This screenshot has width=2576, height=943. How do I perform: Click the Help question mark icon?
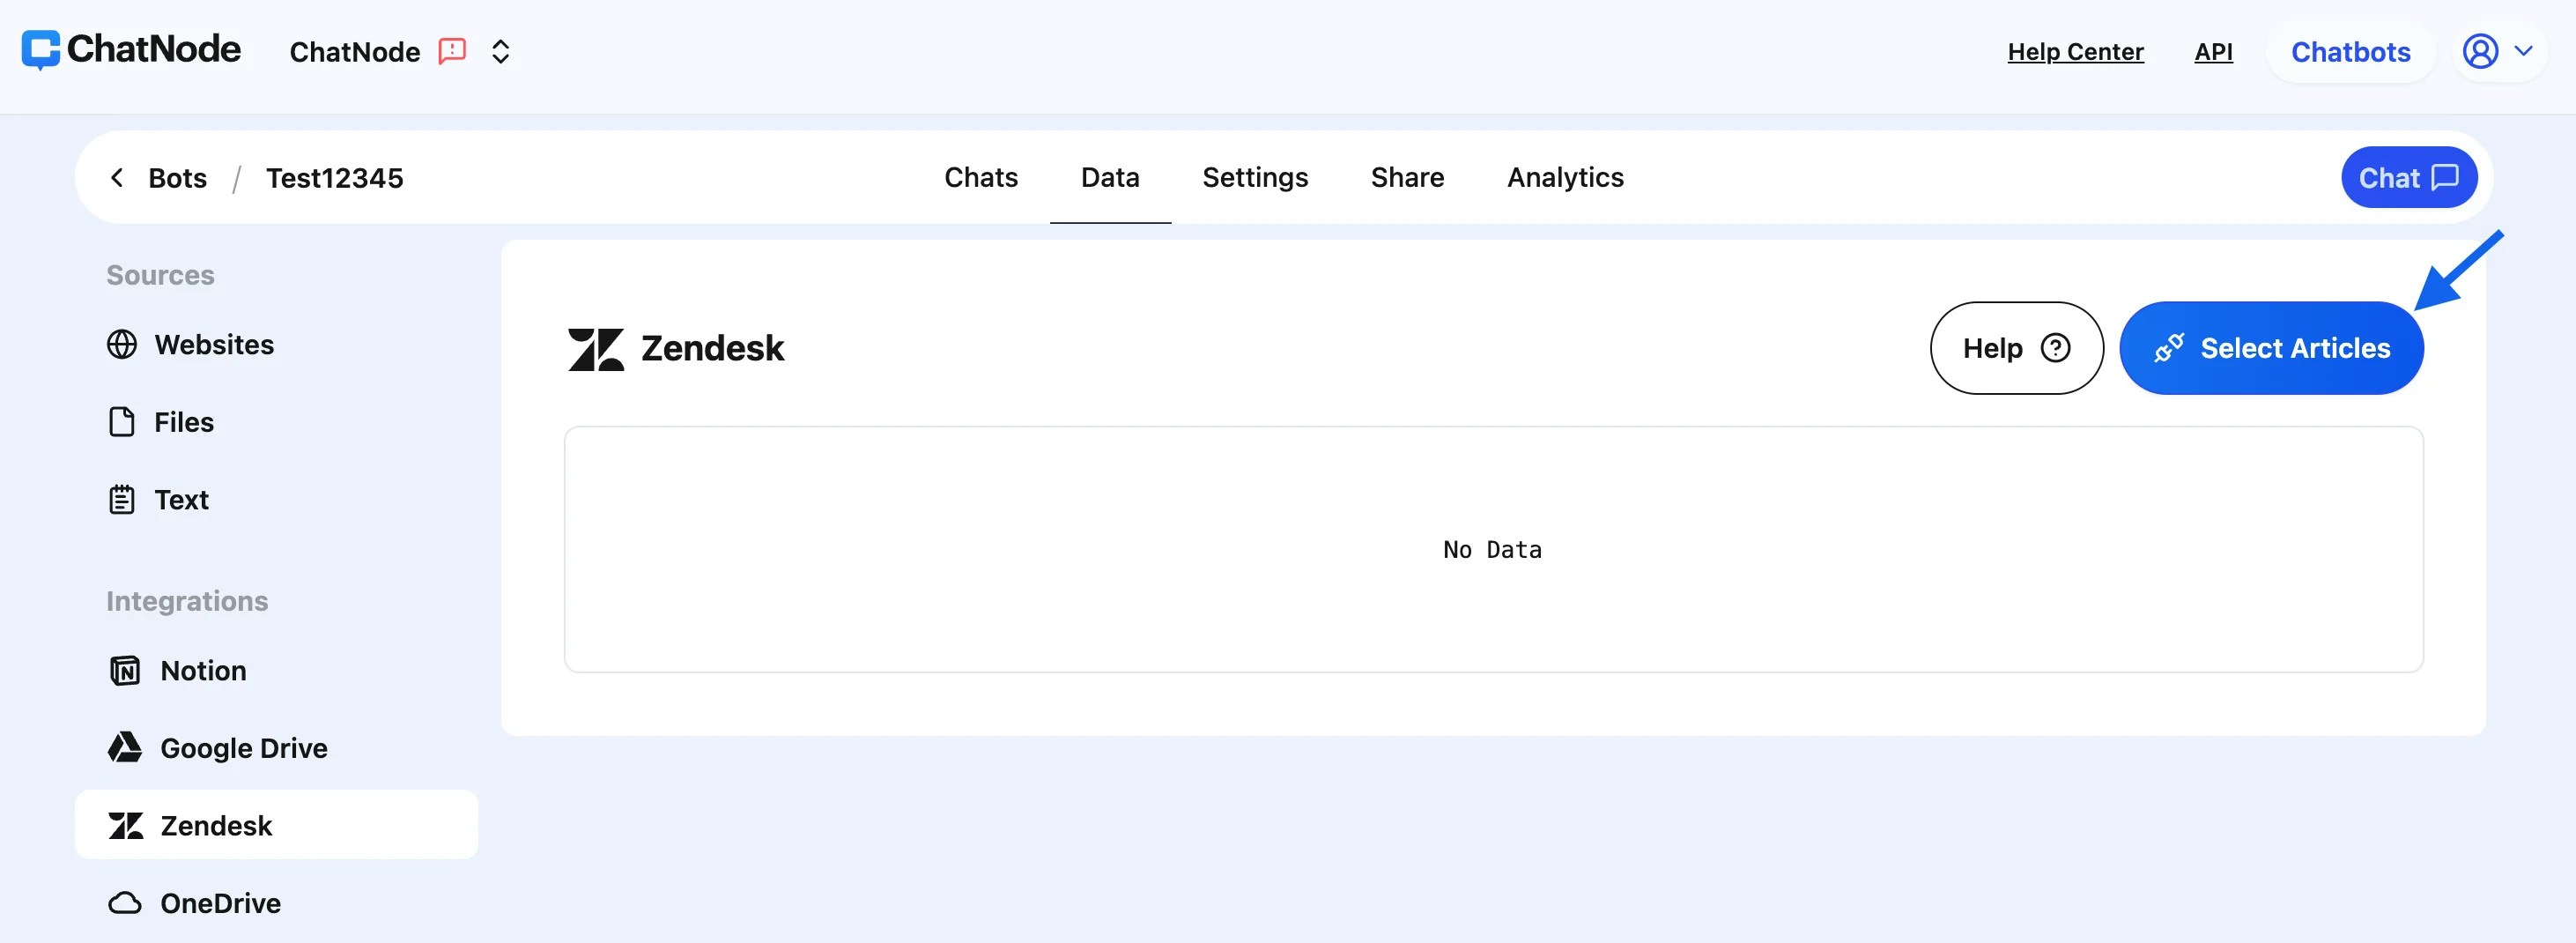tap(2055, 348)
